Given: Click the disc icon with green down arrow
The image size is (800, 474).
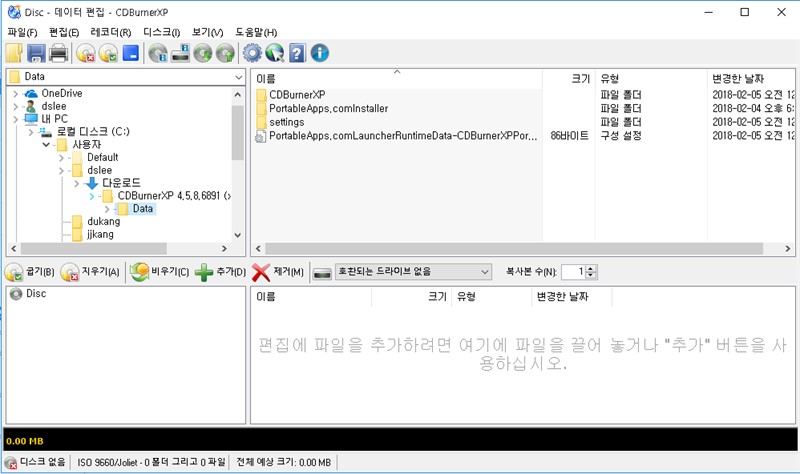Looking at the screenshot, I should tap(203, 53).
